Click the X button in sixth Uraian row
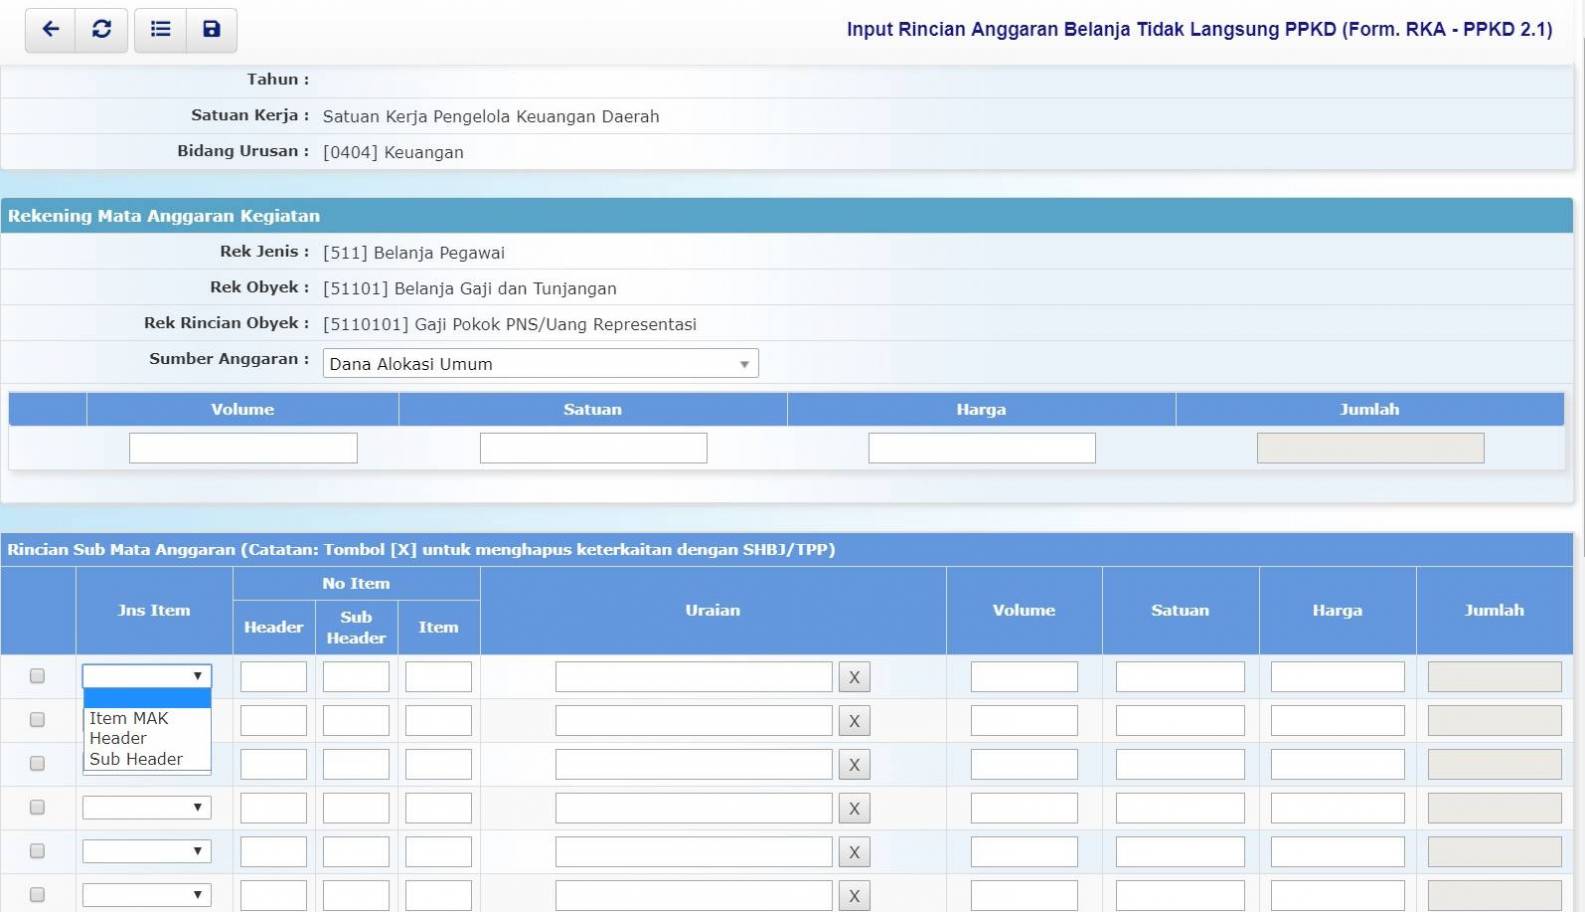Screen dimensions: 1585x912 854,896
